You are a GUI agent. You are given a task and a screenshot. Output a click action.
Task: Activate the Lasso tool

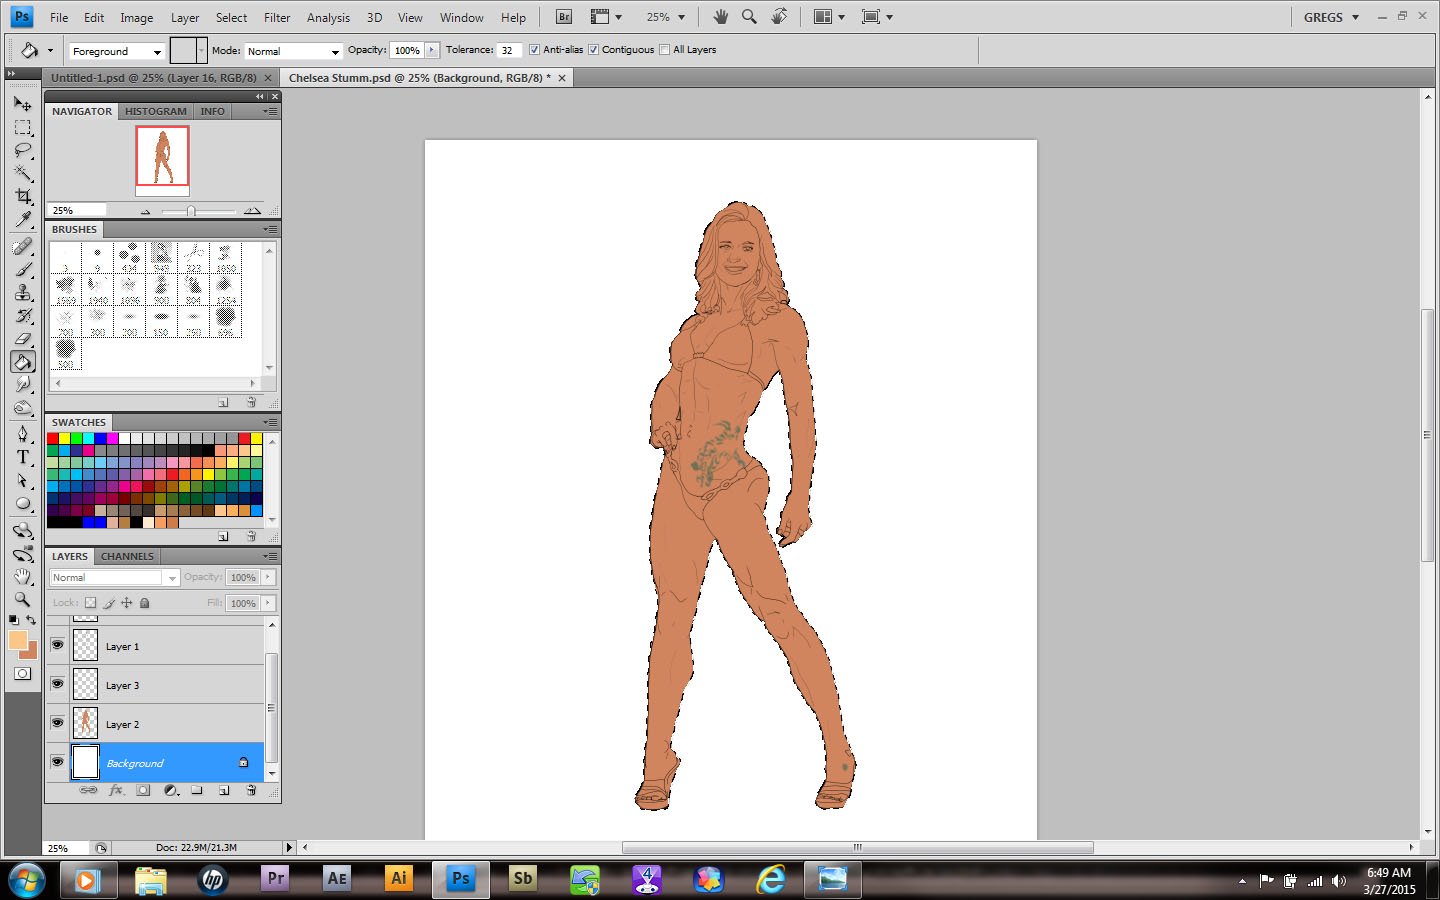coord(23,150)
